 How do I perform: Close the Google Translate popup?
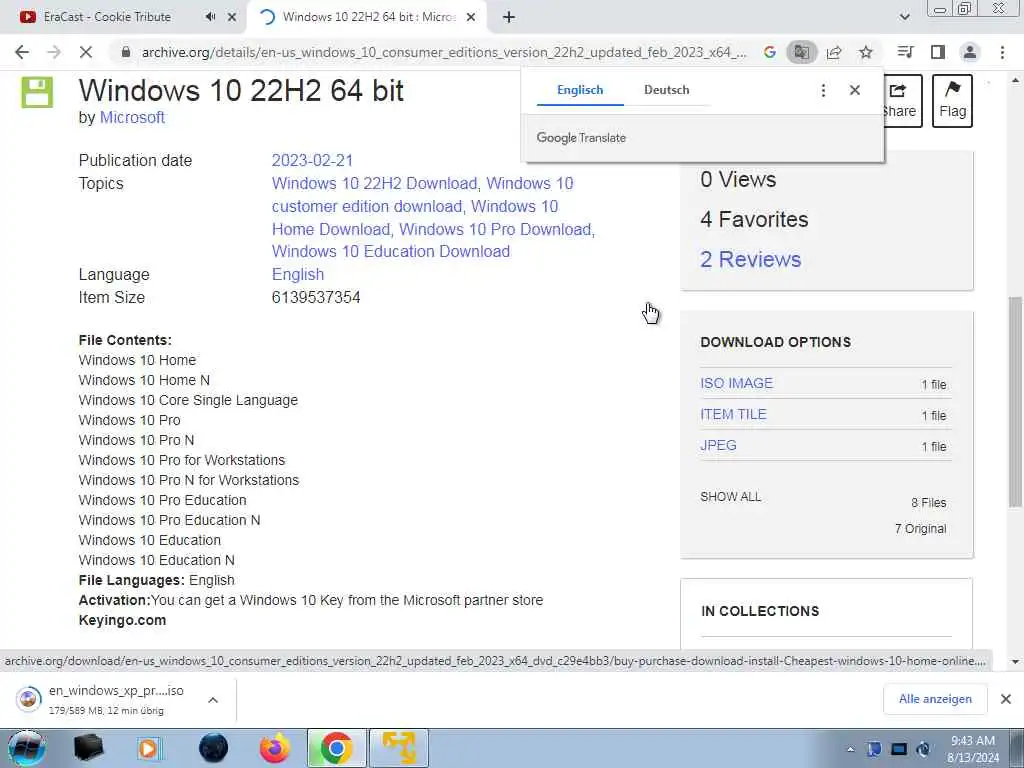(855, 90)
